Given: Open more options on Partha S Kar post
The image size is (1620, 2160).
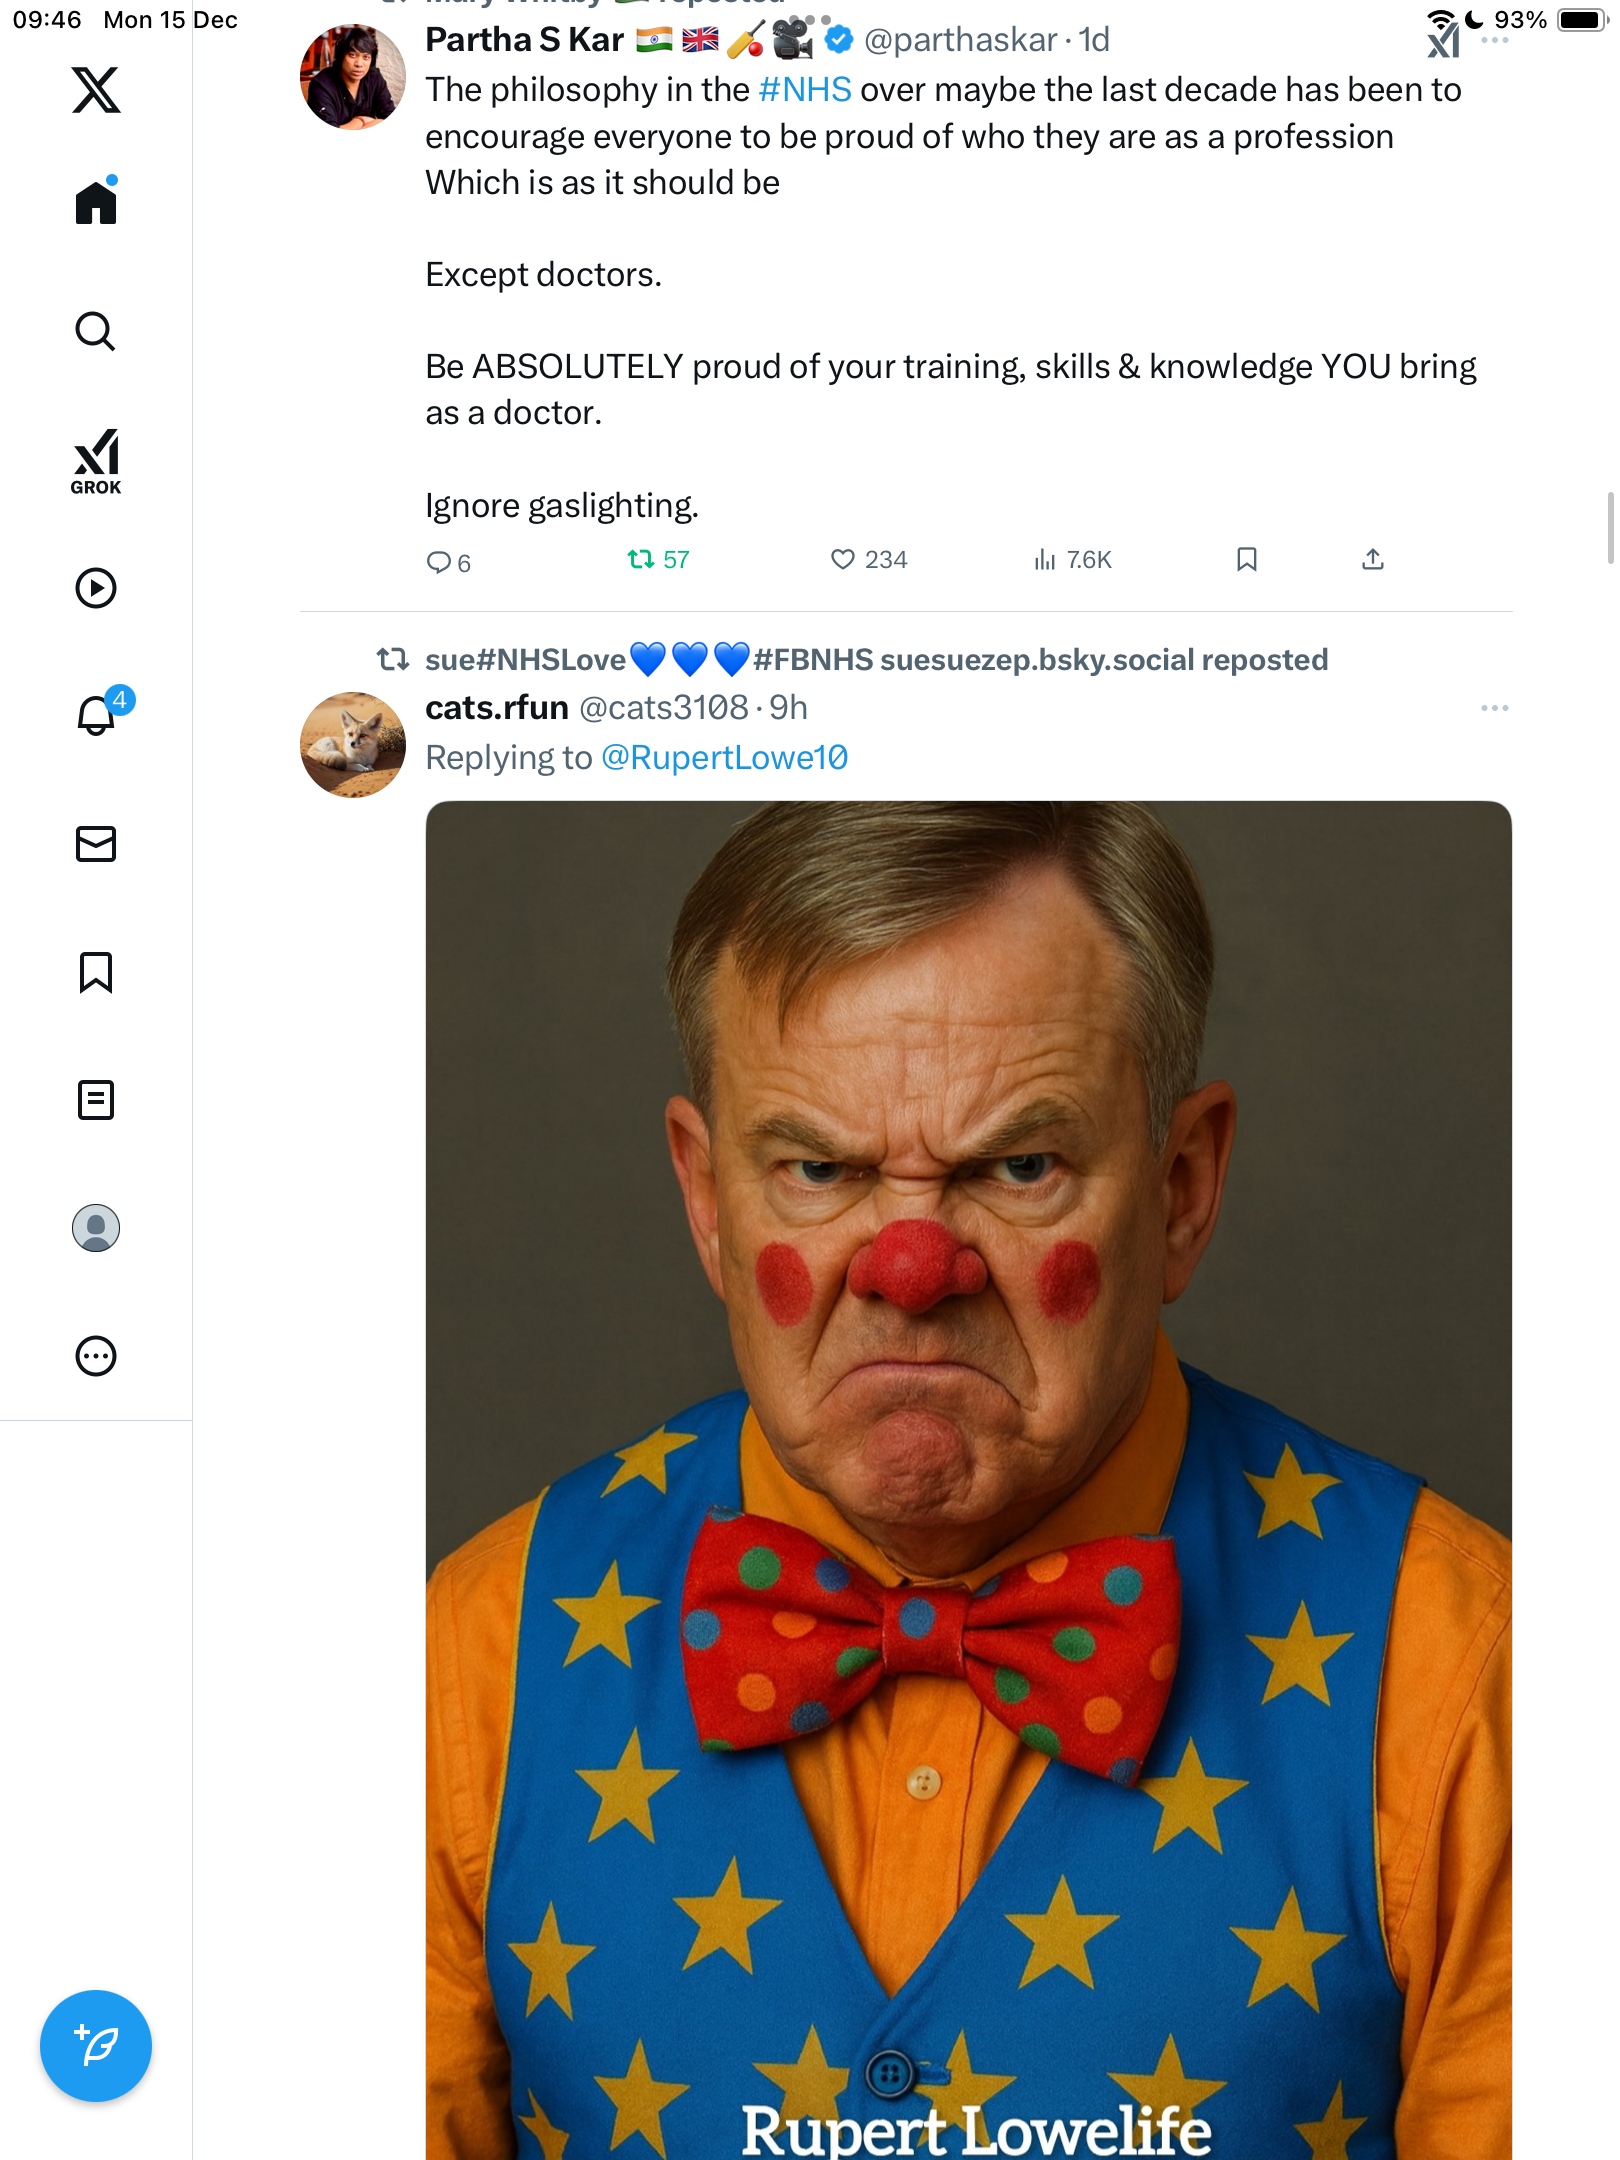Looking at the screenshot, I should [1494, 40].
